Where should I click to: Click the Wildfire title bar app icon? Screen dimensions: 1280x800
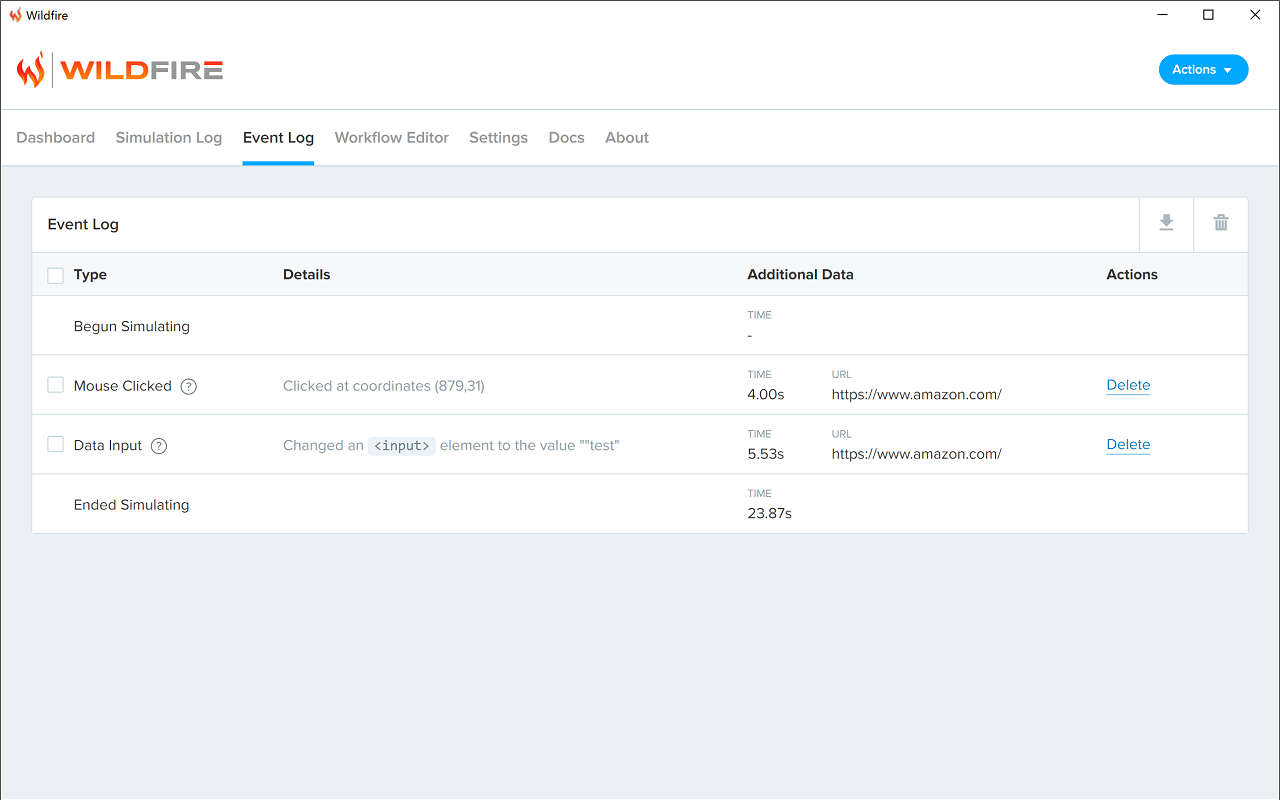(x=15, y=15)
